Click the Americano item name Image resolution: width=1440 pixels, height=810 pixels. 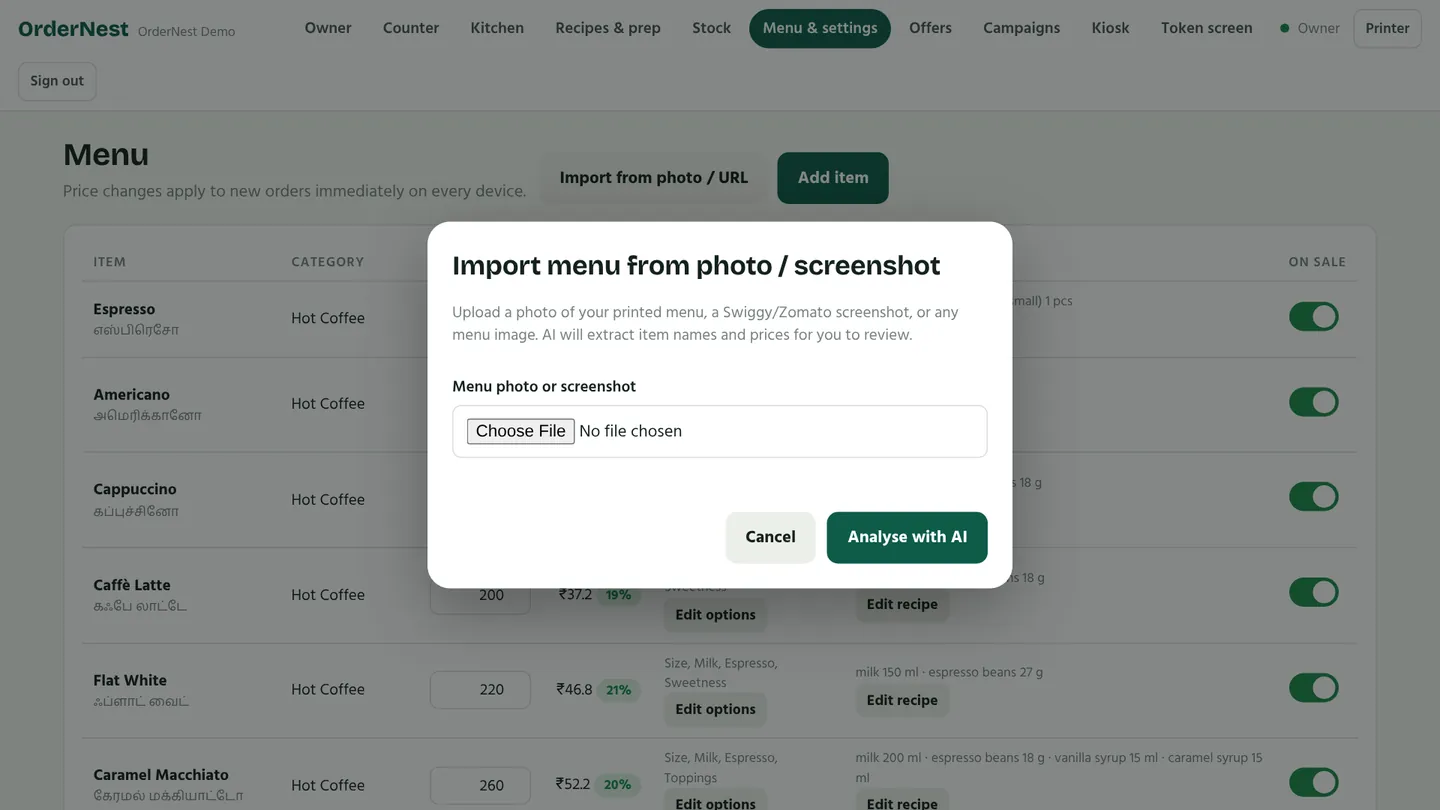[131, 395]
